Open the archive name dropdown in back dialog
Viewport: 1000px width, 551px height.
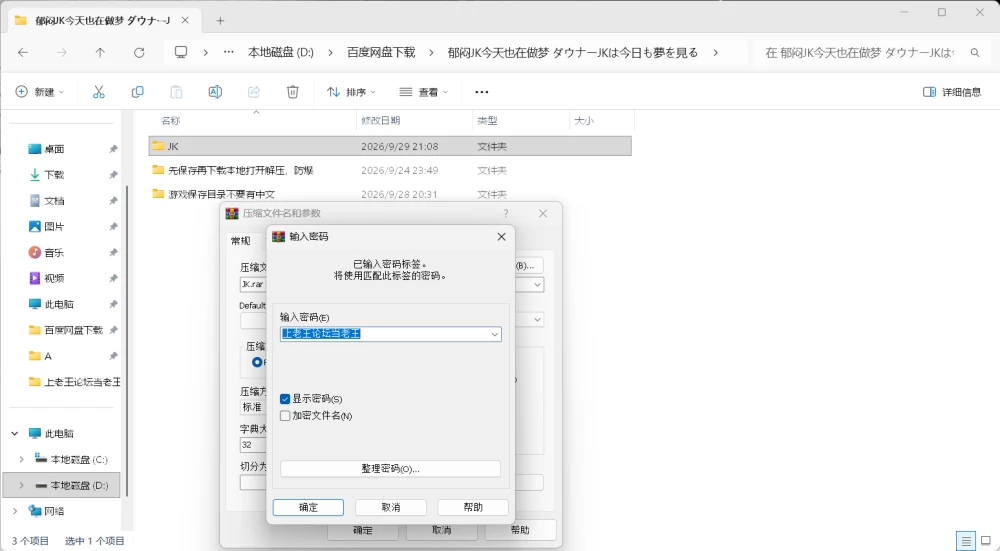[x=537, y=284]
